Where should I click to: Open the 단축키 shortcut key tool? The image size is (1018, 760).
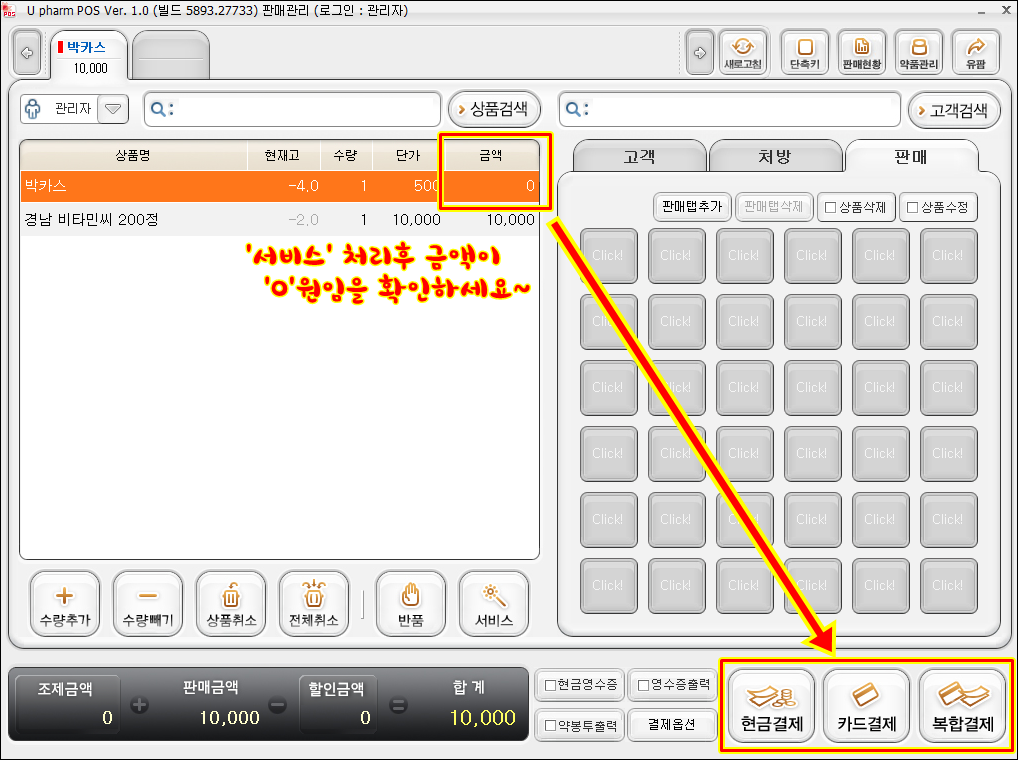tap(805, 53)
